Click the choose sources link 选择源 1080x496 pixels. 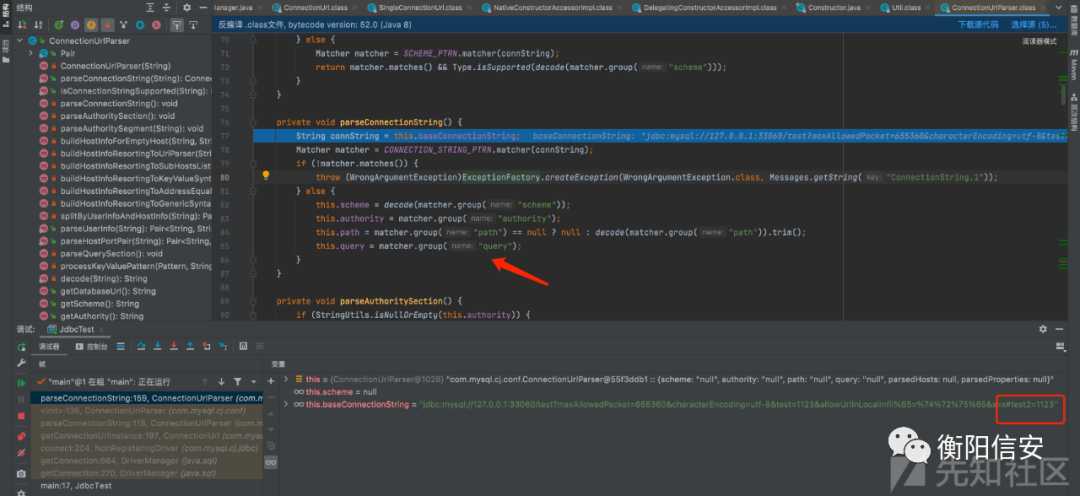pyautogui.click(x=1033, y=24)
